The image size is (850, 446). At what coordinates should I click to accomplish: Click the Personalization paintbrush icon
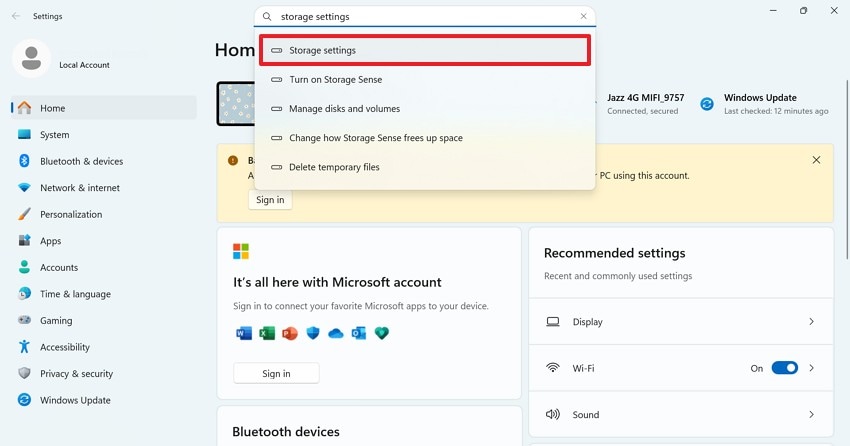pyautogui.click(x=24, y=214)
